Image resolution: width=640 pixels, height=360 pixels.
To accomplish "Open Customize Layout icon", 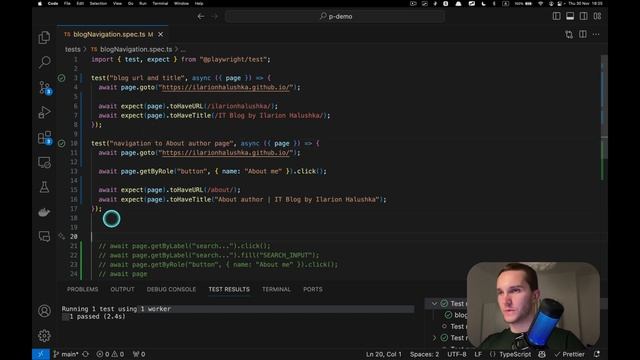I will click(597, 16).
